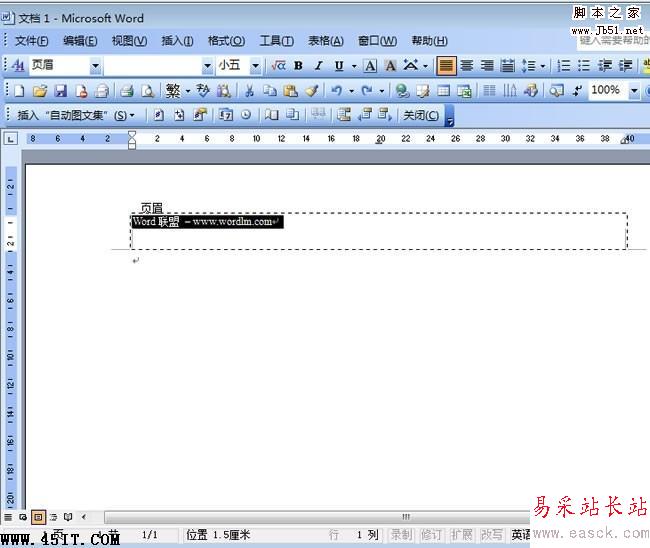
Task: Toggle underline formatting
Action: pyautogui.click(x=339, y=65)
